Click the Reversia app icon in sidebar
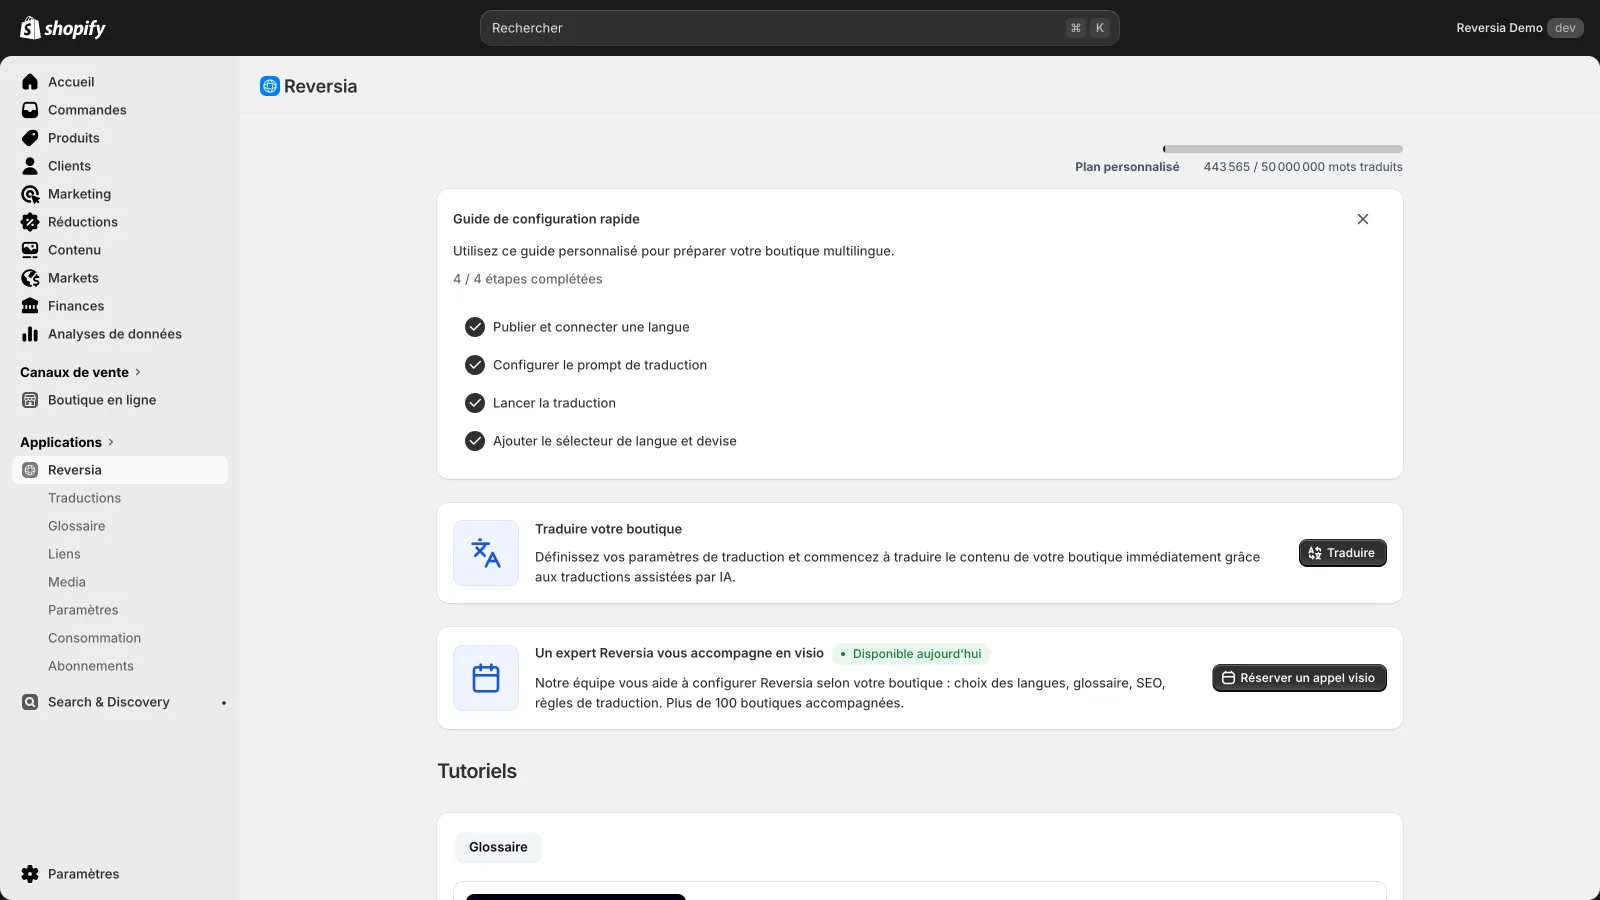This screenshot has width=1600, height=900. pos(30,470)
